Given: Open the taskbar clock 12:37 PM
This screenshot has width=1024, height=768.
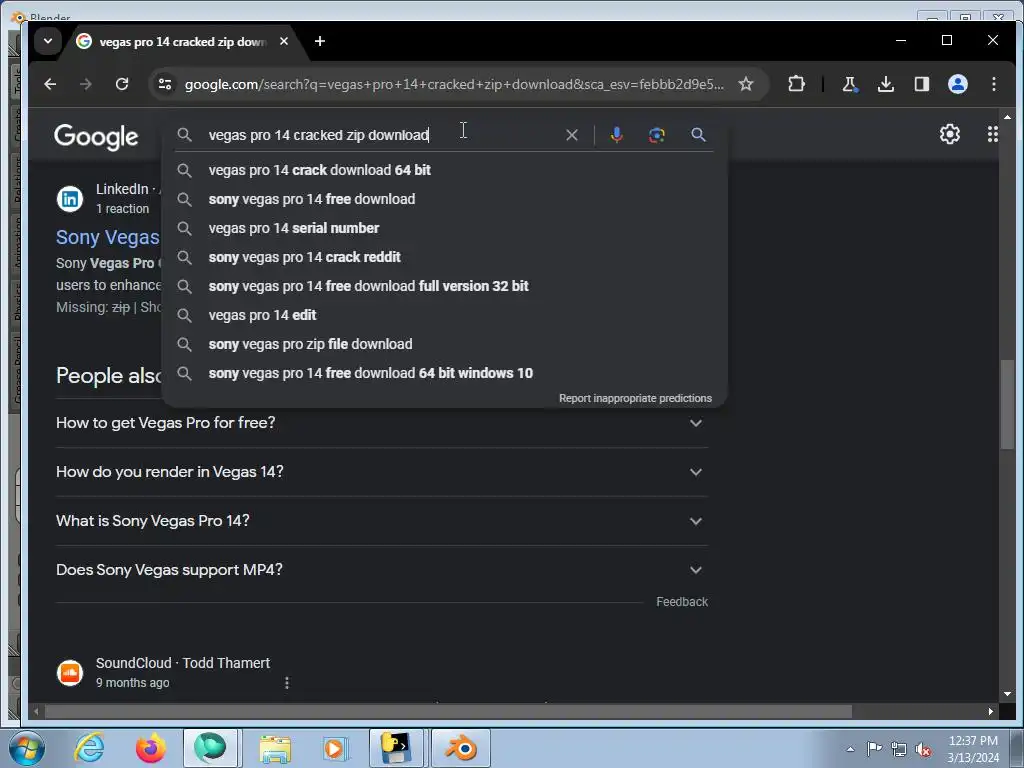Looking at the screenshot, I should pos(973,749).
